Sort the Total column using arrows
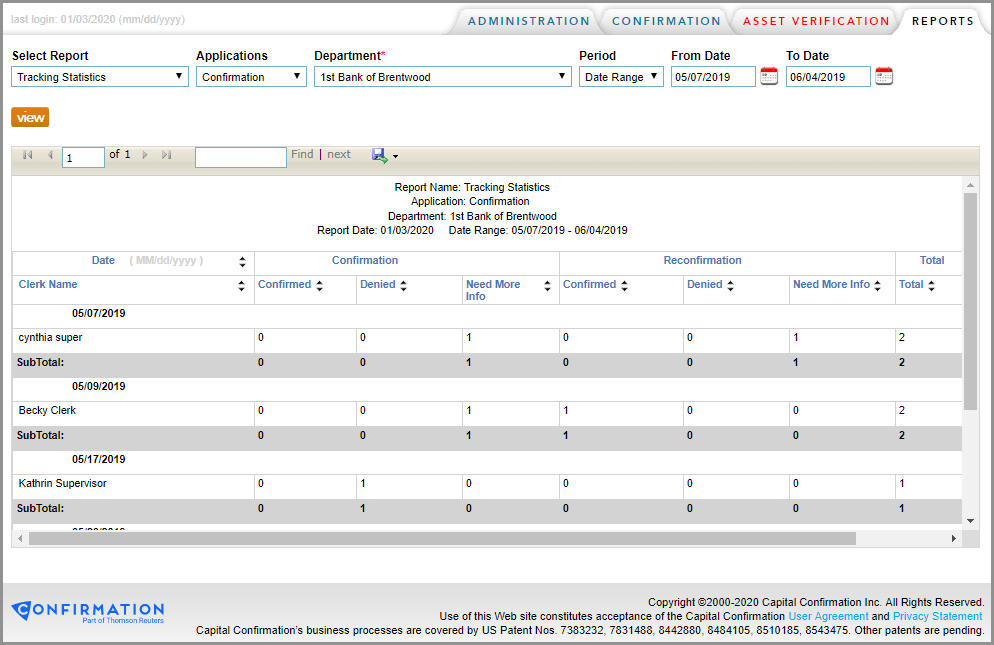This screenshot has height=645, width=994. click(931, 286)
